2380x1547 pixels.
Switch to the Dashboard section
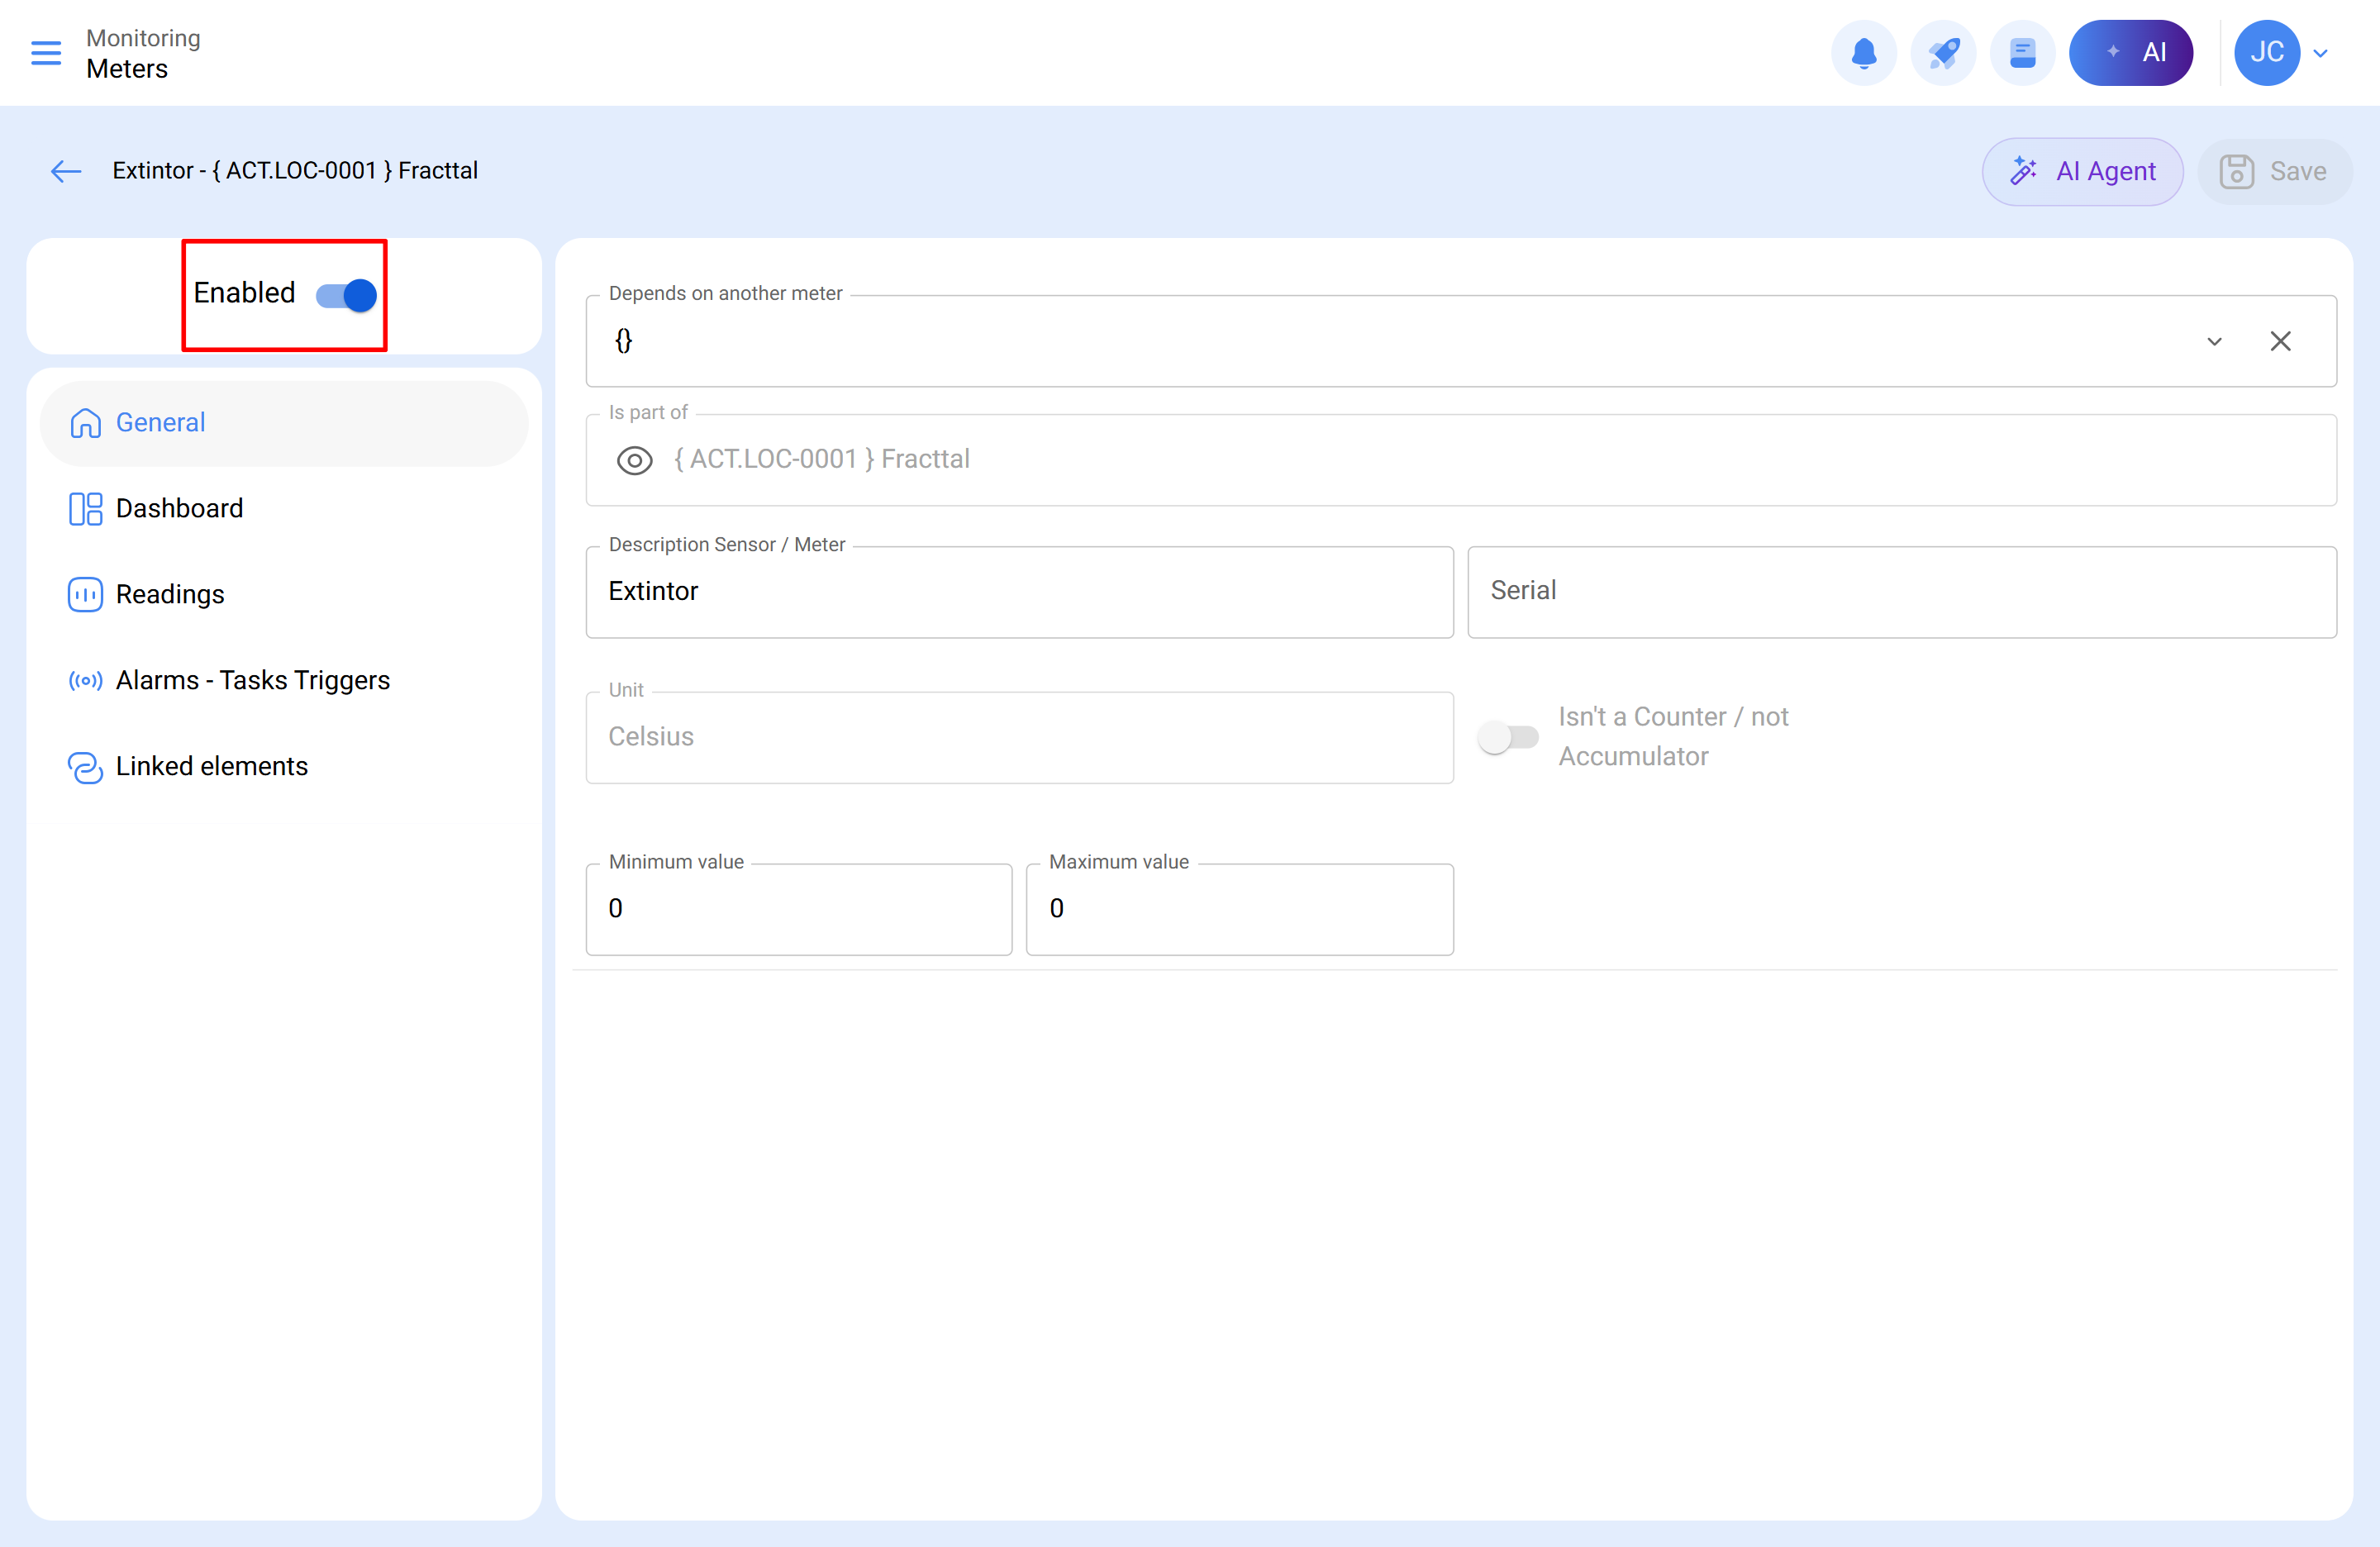pyautogui.click(x=179, y=508)
